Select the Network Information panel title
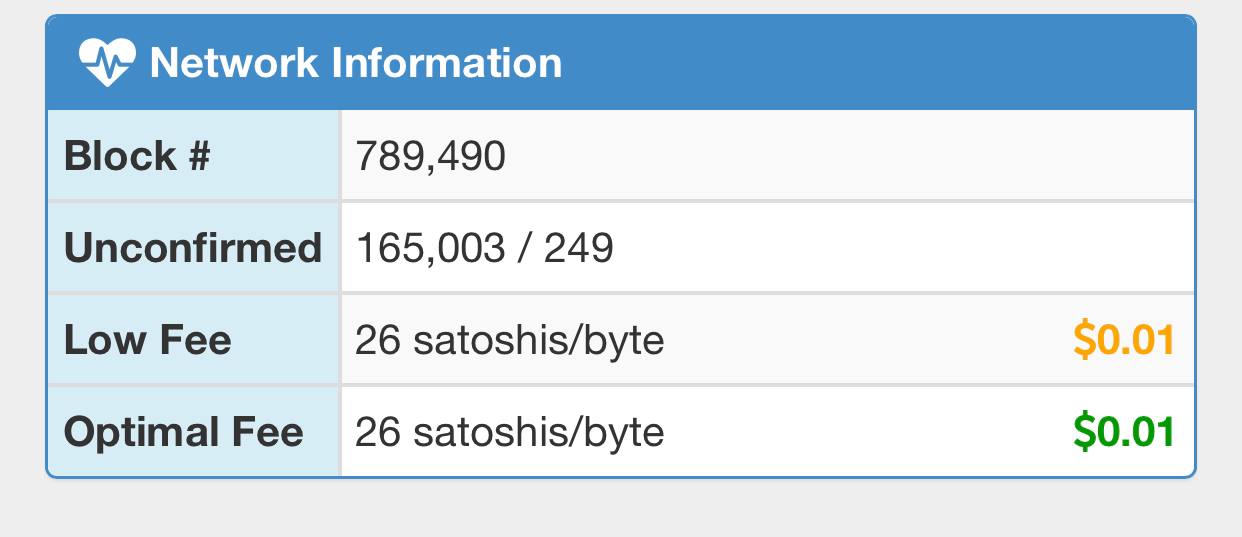1242x537 pixels. pos(355,63)
